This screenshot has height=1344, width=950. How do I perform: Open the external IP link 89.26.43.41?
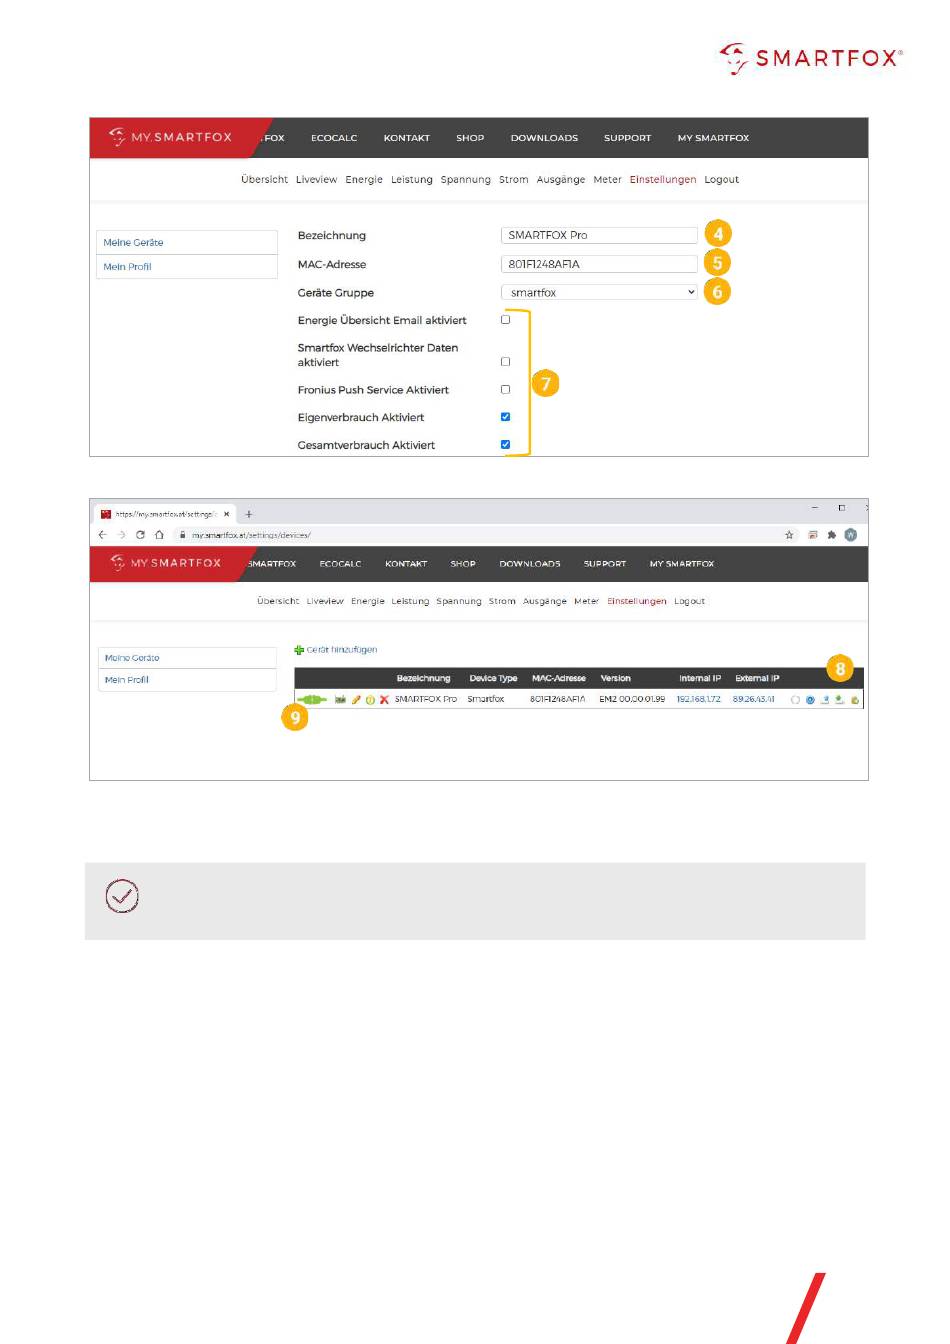pos(754,700)
